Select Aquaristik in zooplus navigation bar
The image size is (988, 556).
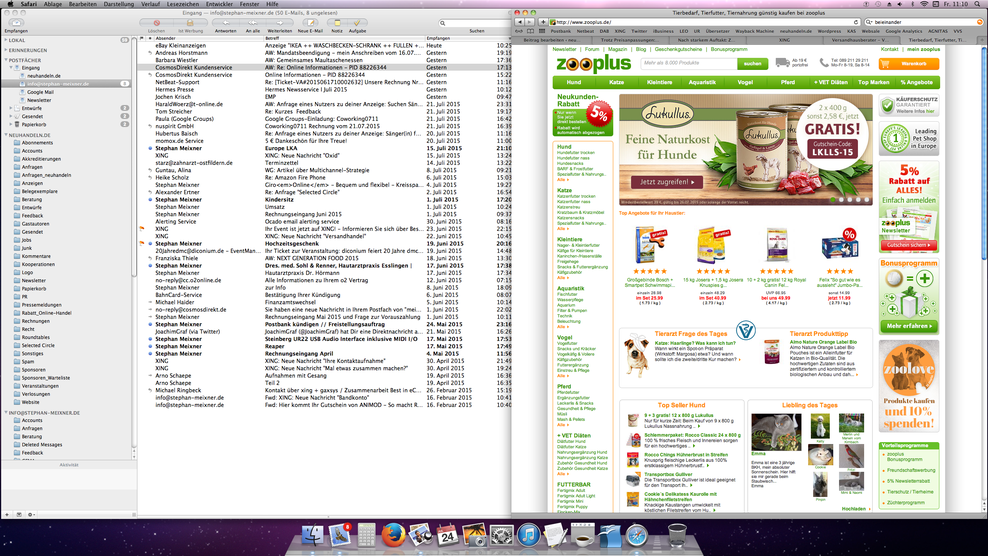(x=702, y=82)
